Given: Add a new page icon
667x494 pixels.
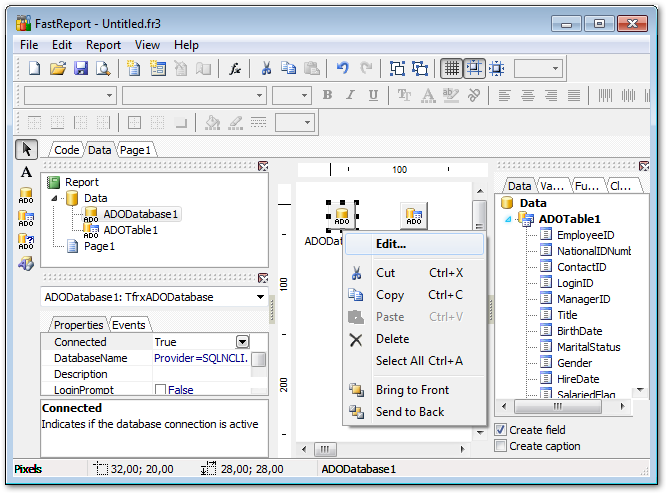Looking at the screenshot, I should pos(134,68).
